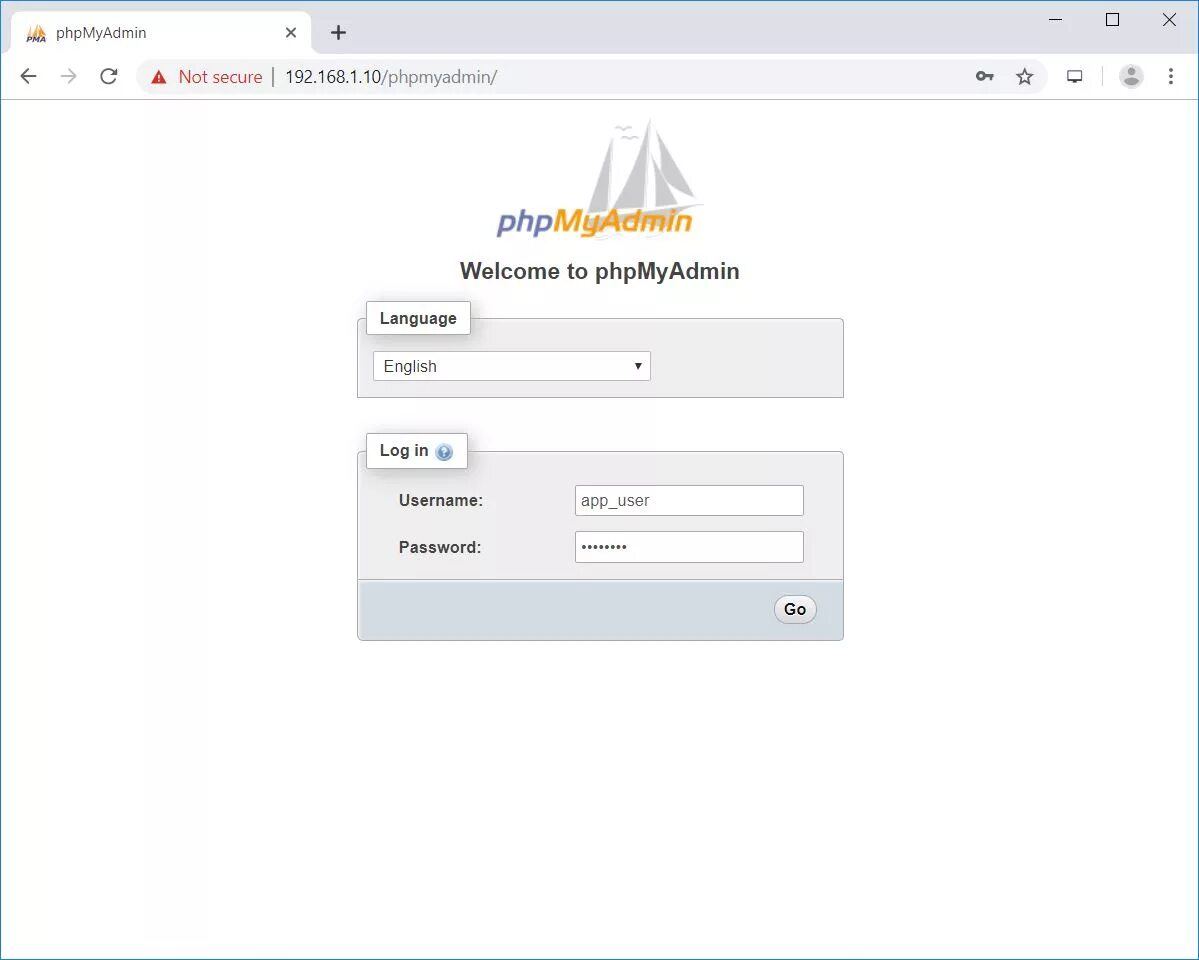Click 'Welcome to phpMyAdmin' heading

pos(600,271)
